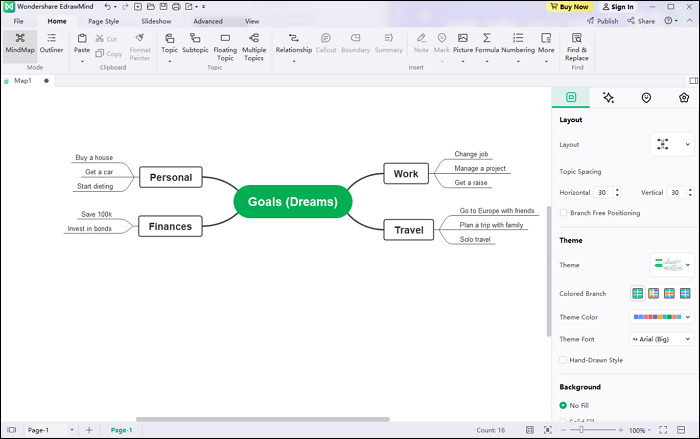Click the Redo arrow
The width and height of the screenshot is (700, 439).
pyautogui.click(x=125, y=7)
